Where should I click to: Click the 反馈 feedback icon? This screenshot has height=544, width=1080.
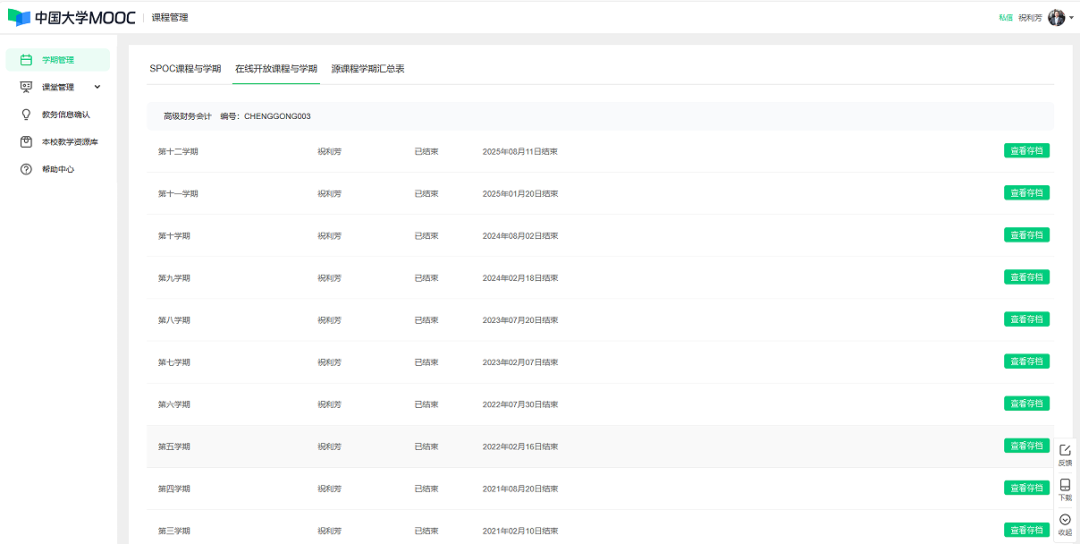click(1065, 451)
